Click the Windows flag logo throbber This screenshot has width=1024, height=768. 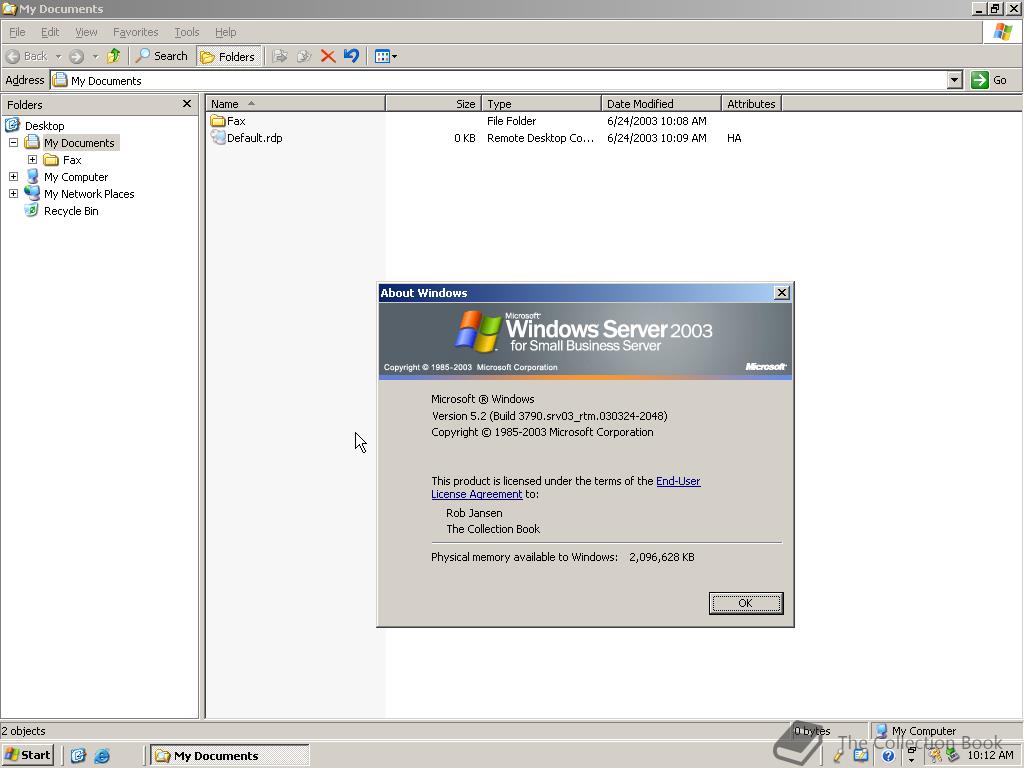1002,32
